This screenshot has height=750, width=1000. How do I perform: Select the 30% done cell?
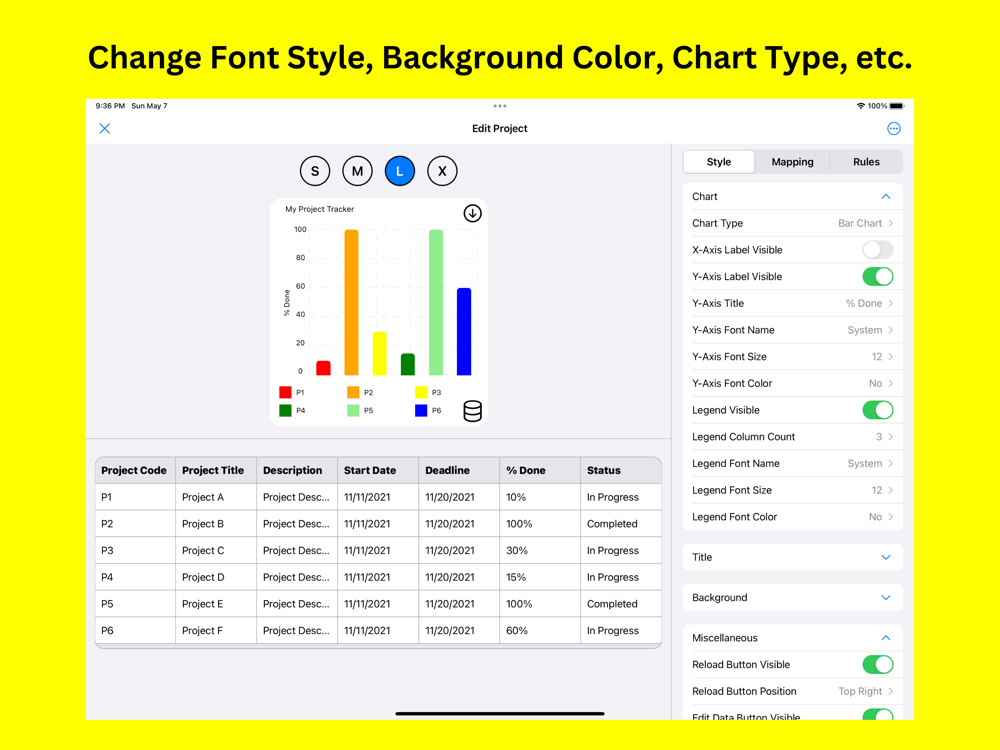pyautogui.click(x=540, y=551)
